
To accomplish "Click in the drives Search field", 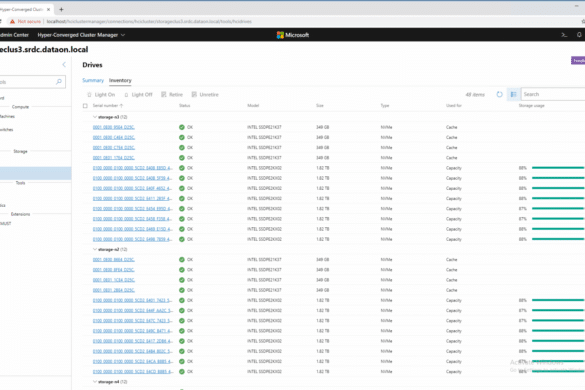I will [x=553, y=94].
